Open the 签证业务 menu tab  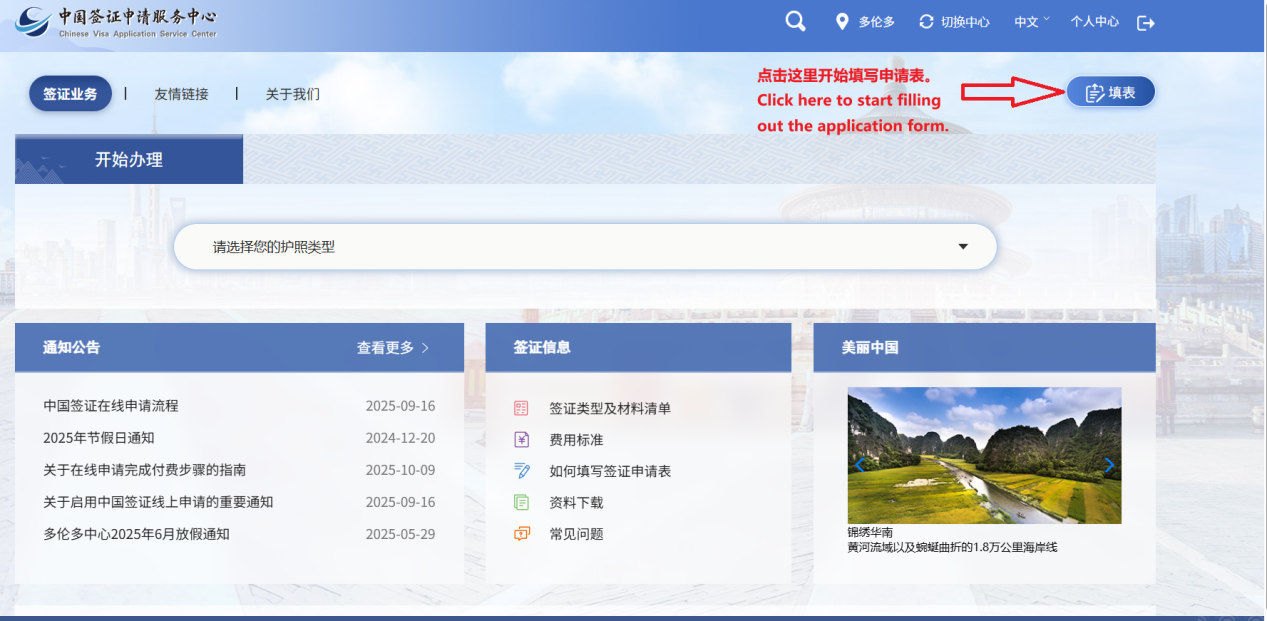point(70,94)
